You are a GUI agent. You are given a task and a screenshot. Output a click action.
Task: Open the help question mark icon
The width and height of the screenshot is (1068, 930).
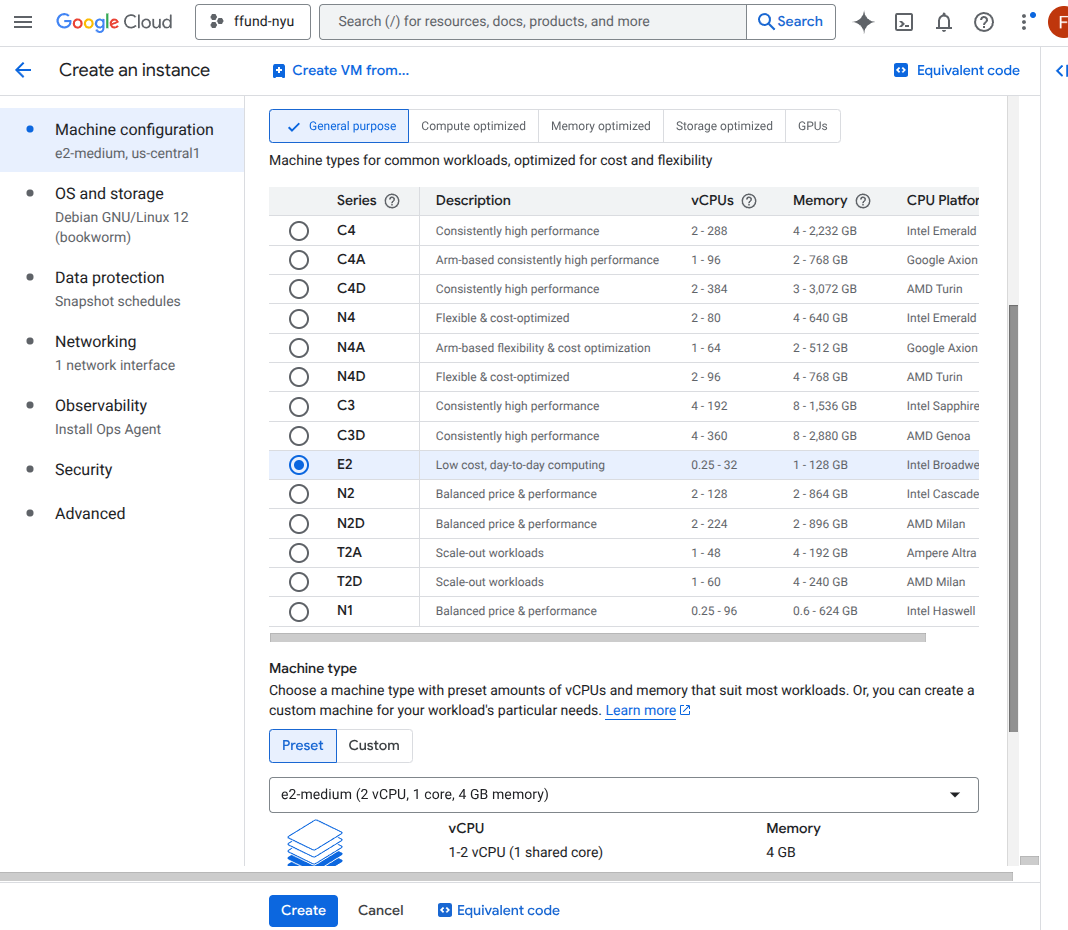click(984, 22)
